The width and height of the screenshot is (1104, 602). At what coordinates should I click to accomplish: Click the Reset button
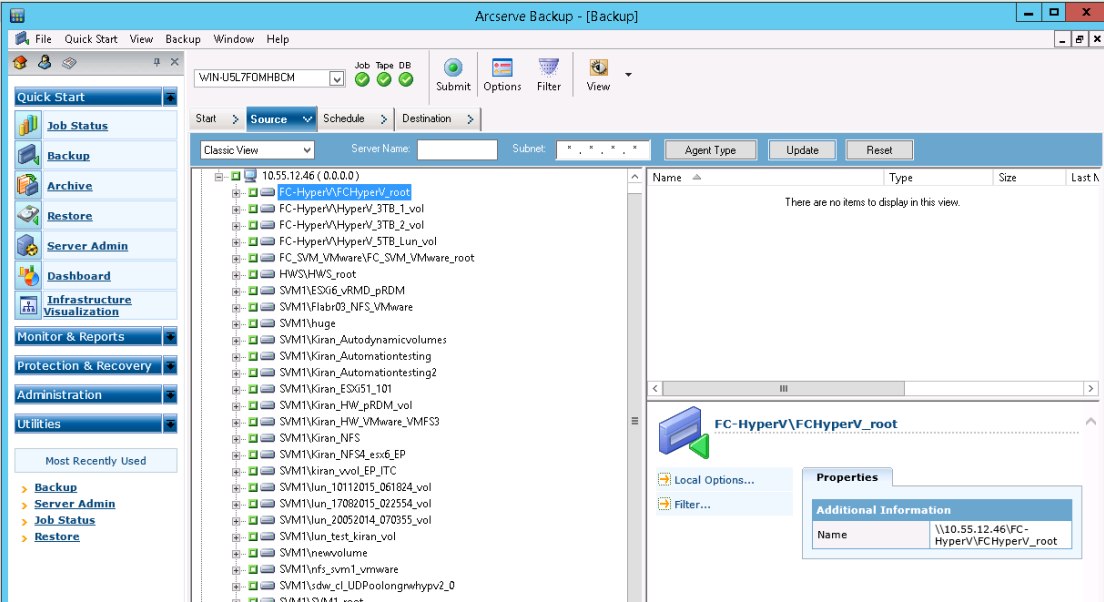tap(879, 150)
